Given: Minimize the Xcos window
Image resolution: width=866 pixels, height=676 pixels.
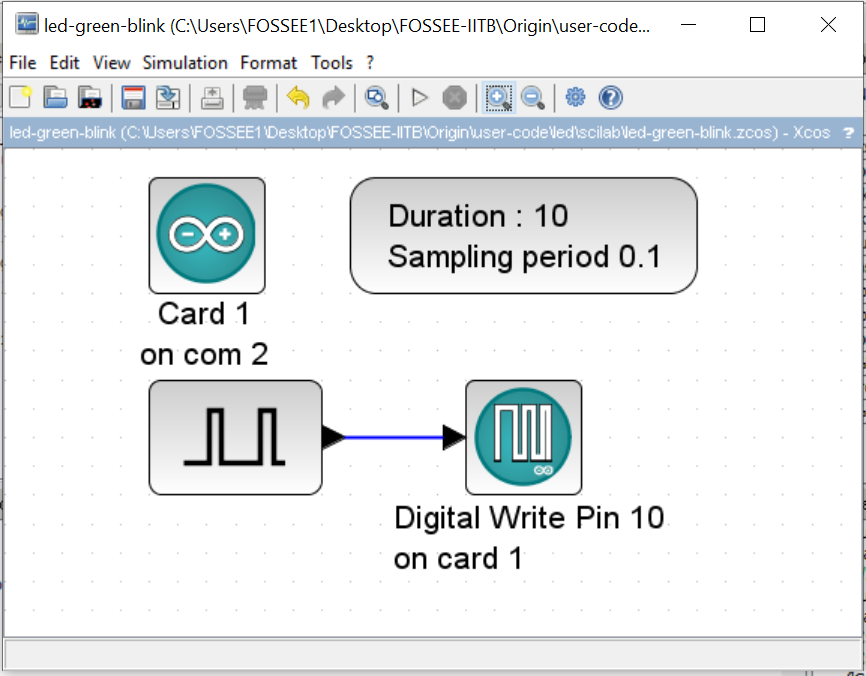Looking at the screenshot, I should coord(688,24).
